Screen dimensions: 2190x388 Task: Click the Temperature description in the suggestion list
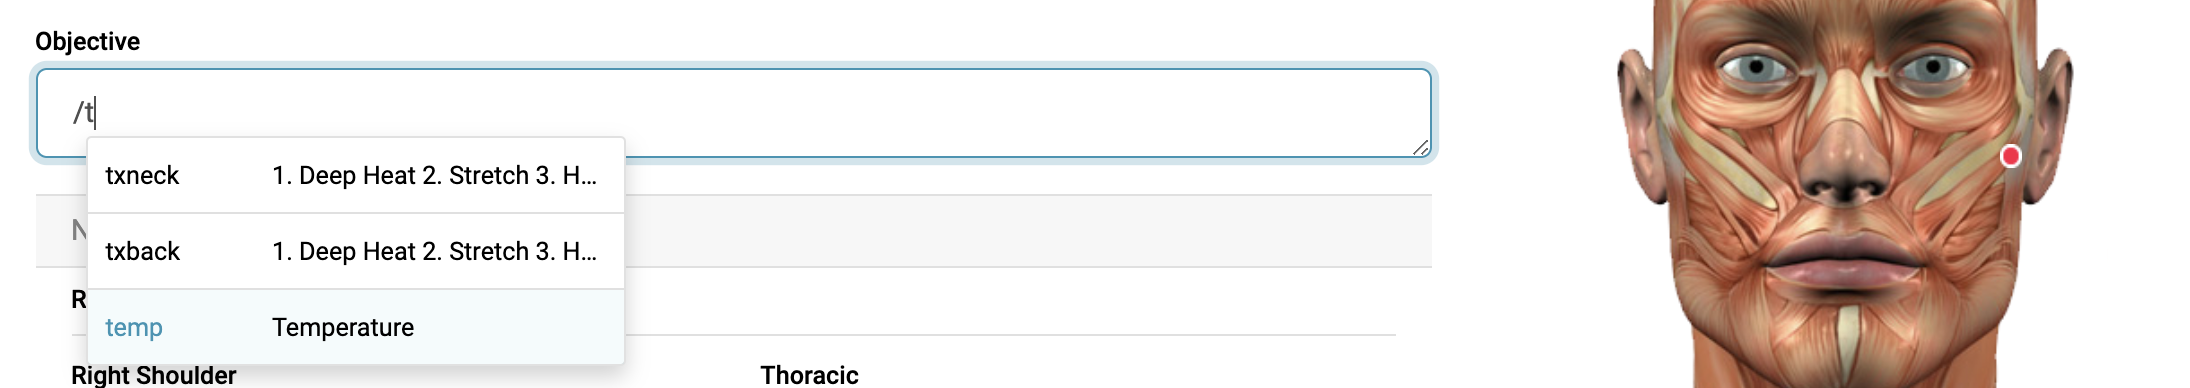coord(343,328)
